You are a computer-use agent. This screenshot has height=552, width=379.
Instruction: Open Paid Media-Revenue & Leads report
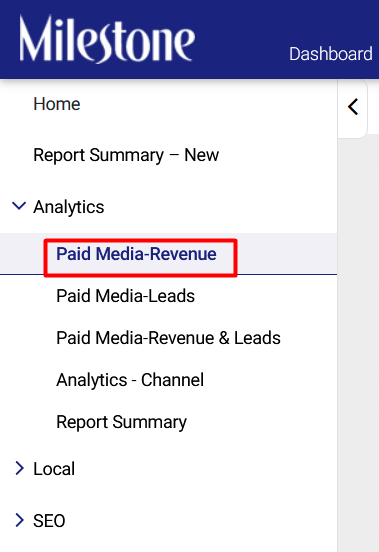point(168,338)
